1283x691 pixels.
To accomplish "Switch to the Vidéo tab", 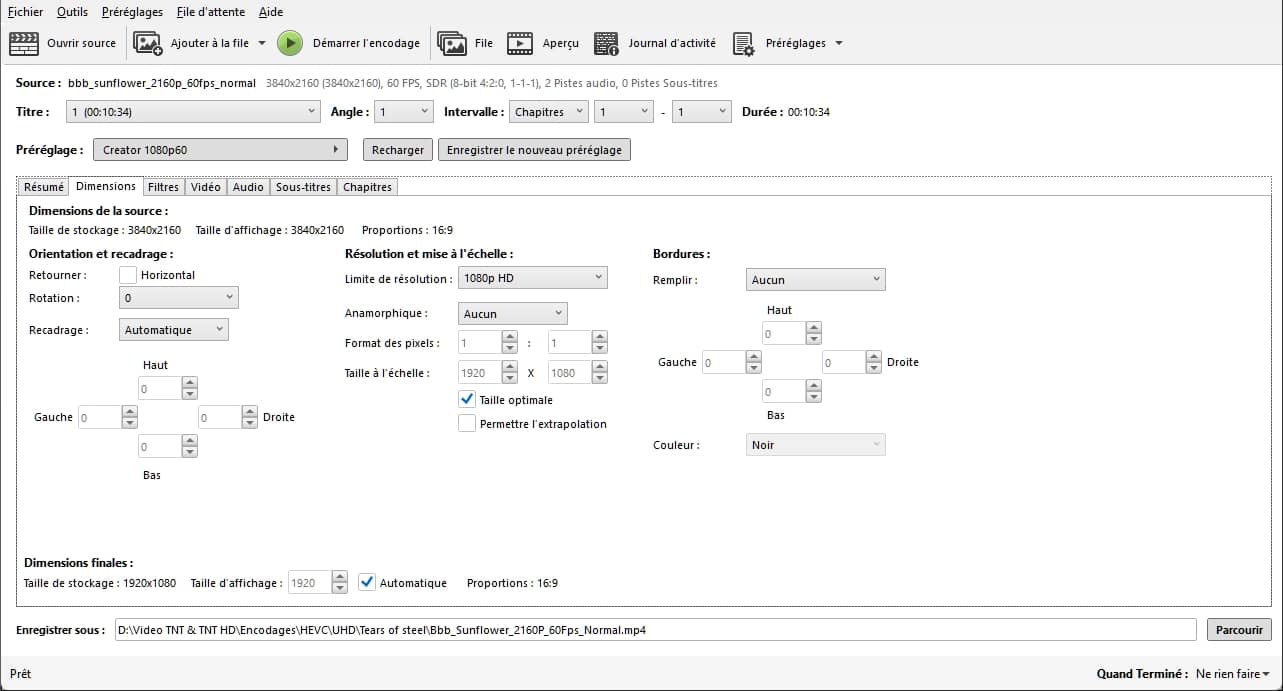I will (205, 187).
